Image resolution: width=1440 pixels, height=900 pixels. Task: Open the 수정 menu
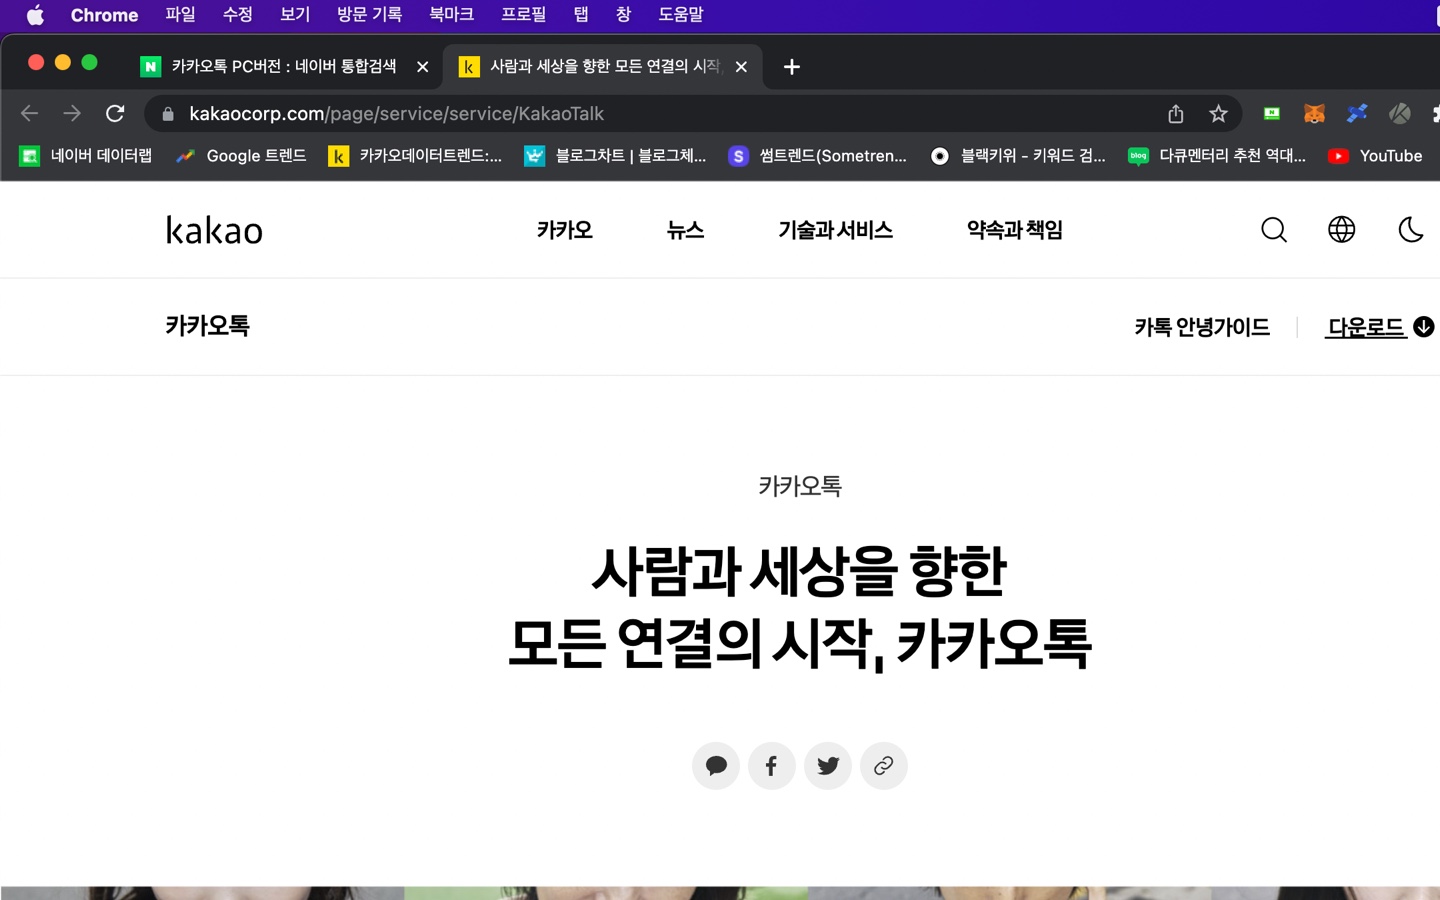pyautogui.click(x=238, y=15)
